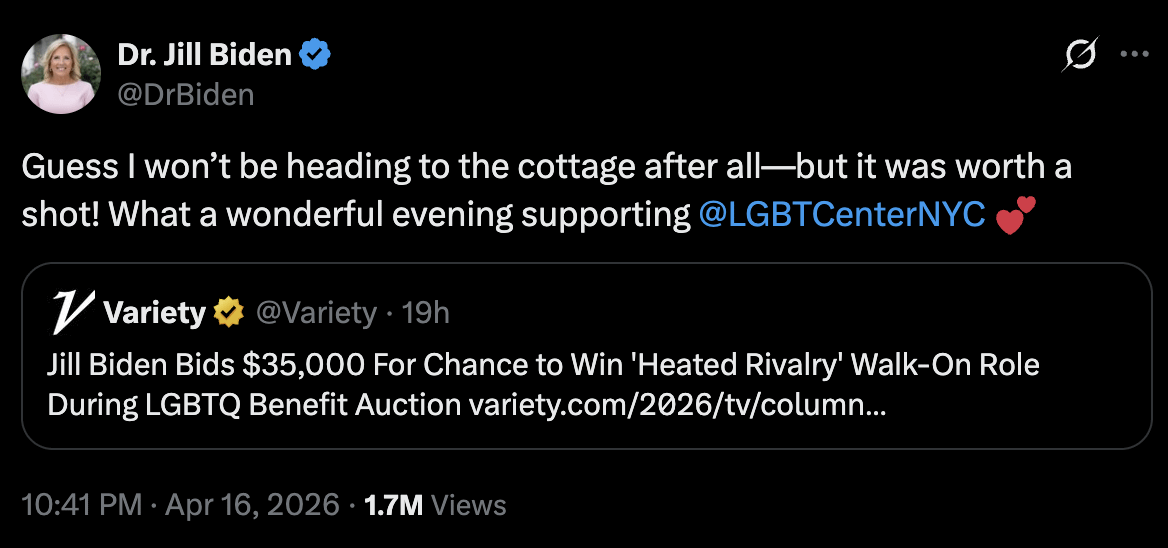1168x548 pixels.
Task: Click the 19h quoted post timestamp
Action: 425,313
